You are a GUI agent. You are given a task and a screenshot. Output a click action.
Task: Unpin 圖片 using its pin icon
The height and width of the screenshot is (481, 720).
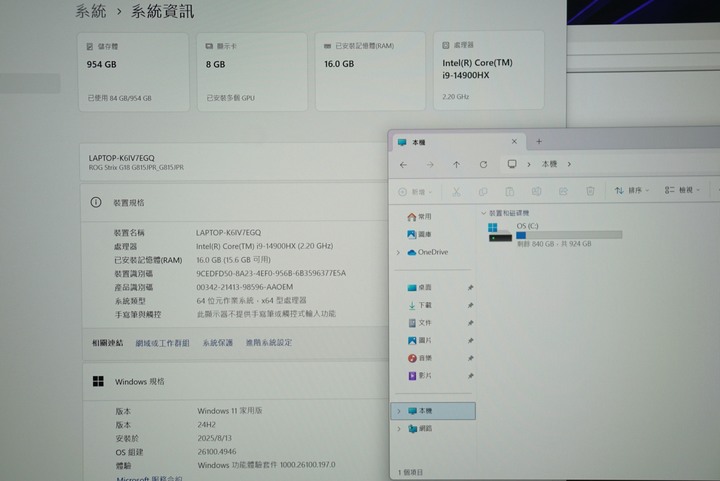(x=470, y=341)
